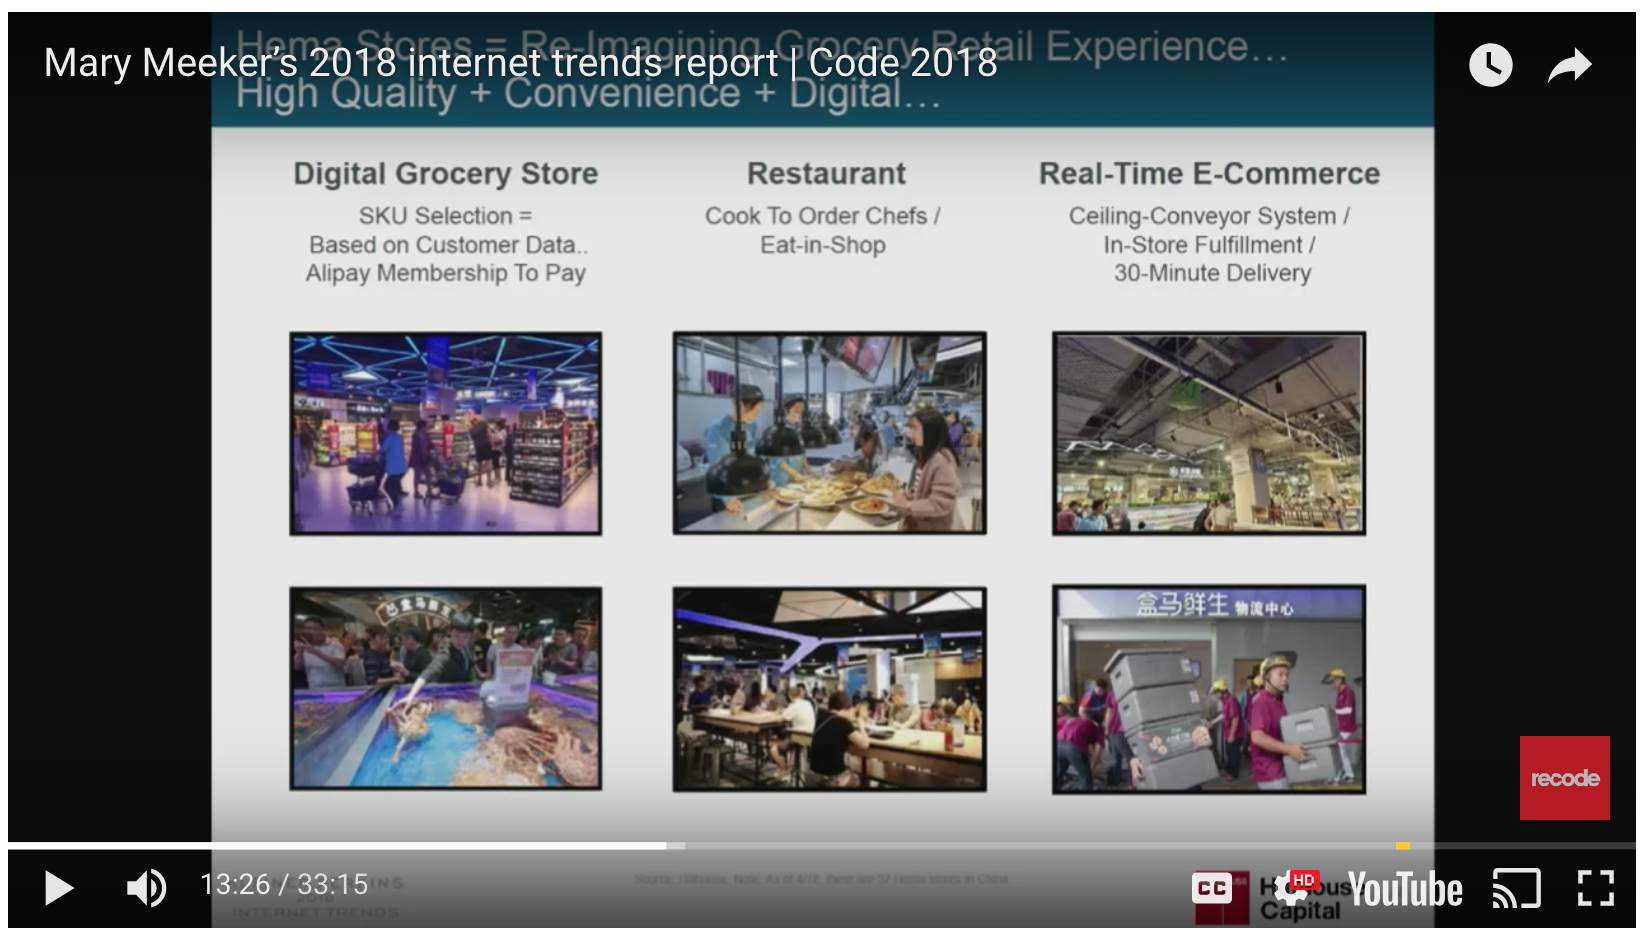
Task: Click the Real-Time E-Commerce heading
Action: (1209, 173)
